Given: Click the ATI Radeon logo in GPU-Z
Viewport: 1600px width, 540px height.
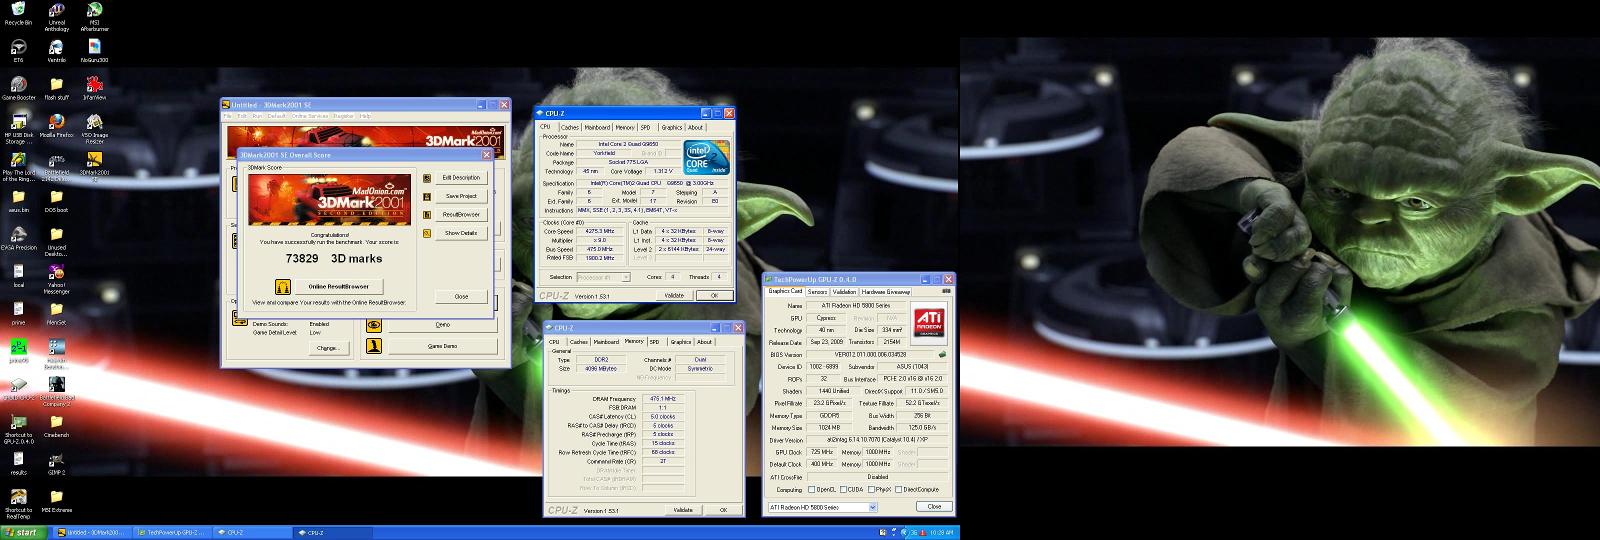Looking at the screenshot, I should pos(930,324).
